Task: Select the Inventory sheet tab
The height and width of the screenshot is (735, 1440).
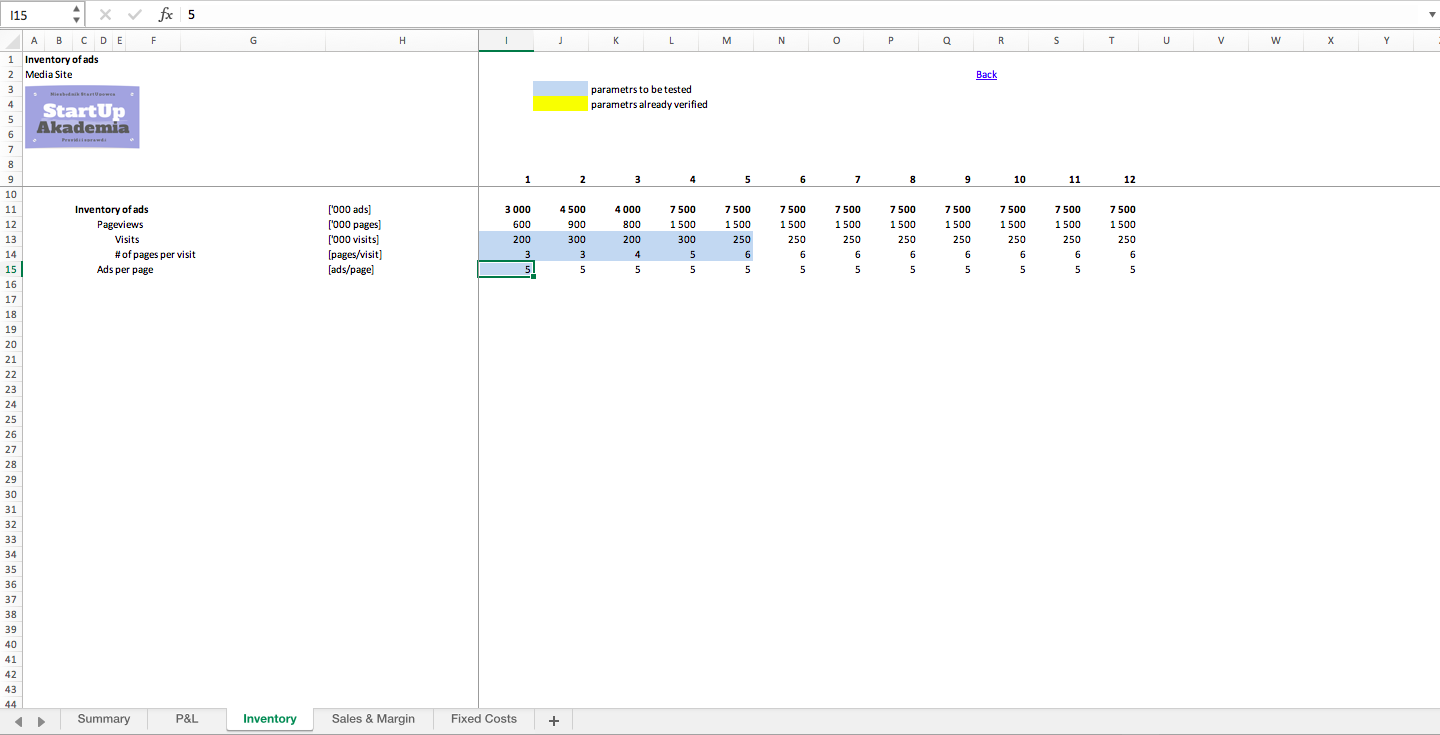Action: [270, 719]
